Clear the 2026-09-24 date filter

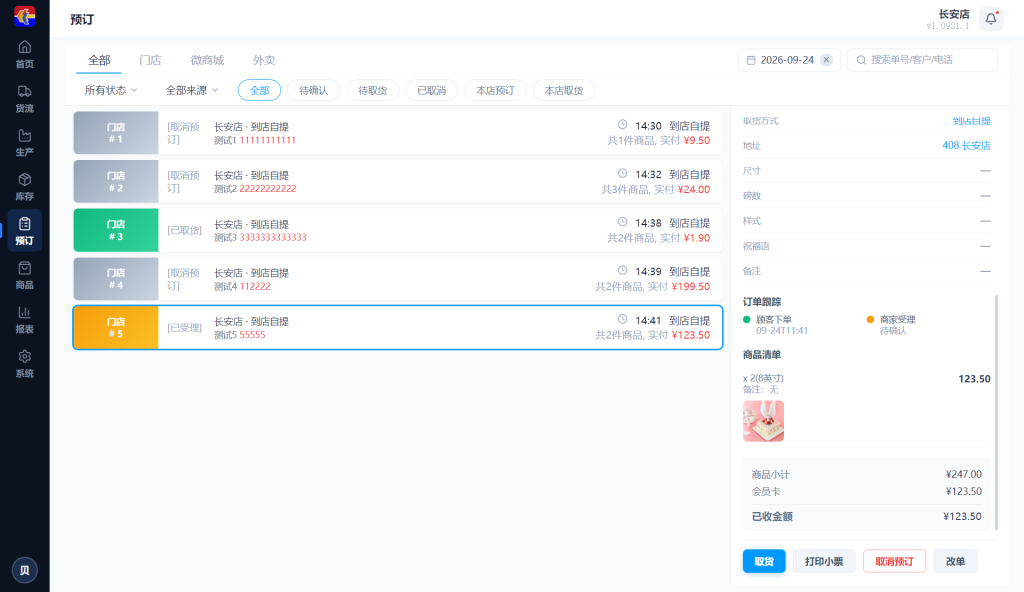(x=826, y=60)
